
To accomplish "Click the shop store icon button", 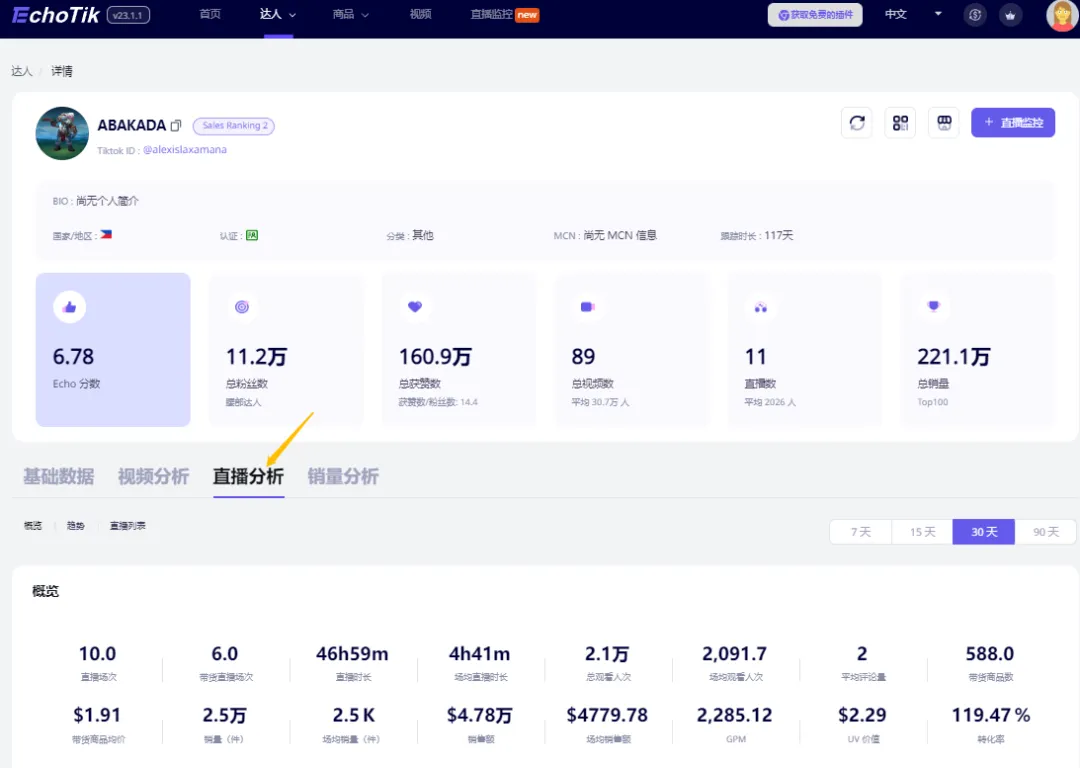I will (x=944, y=123).
